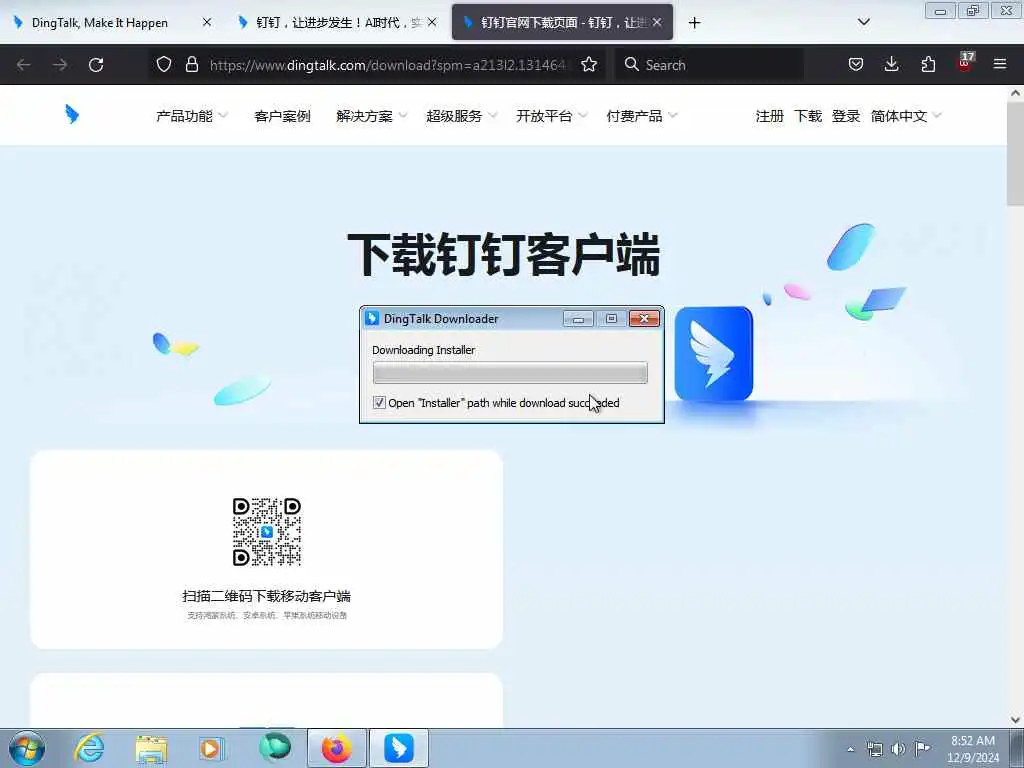The height and width of the screenshot is (768, 1024).
Task: Click the site security padlock icon
Action: [191, 64]
